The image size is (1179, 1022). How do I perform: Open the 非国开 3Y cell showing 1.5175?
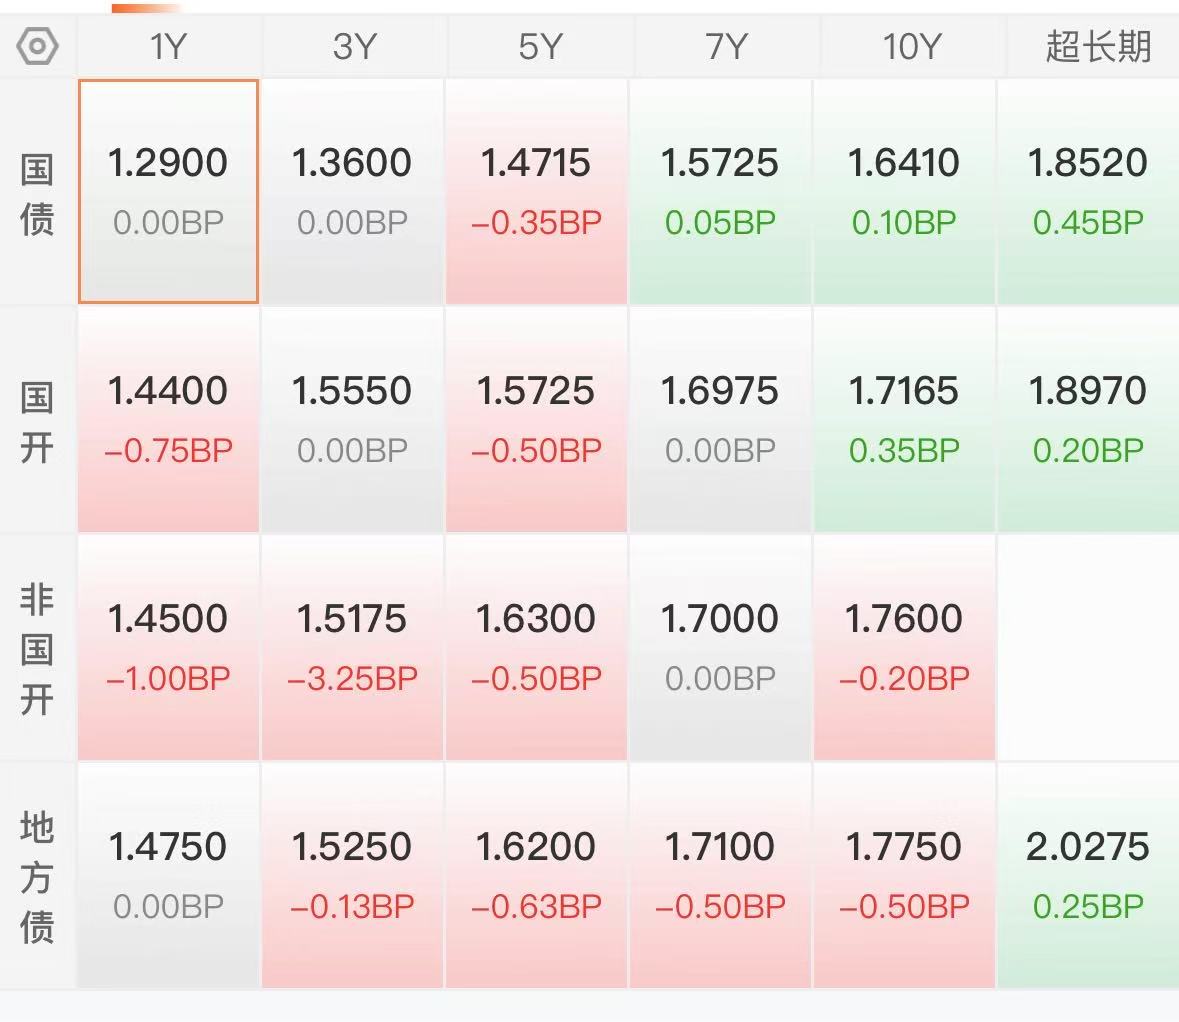tap(353, 647)
